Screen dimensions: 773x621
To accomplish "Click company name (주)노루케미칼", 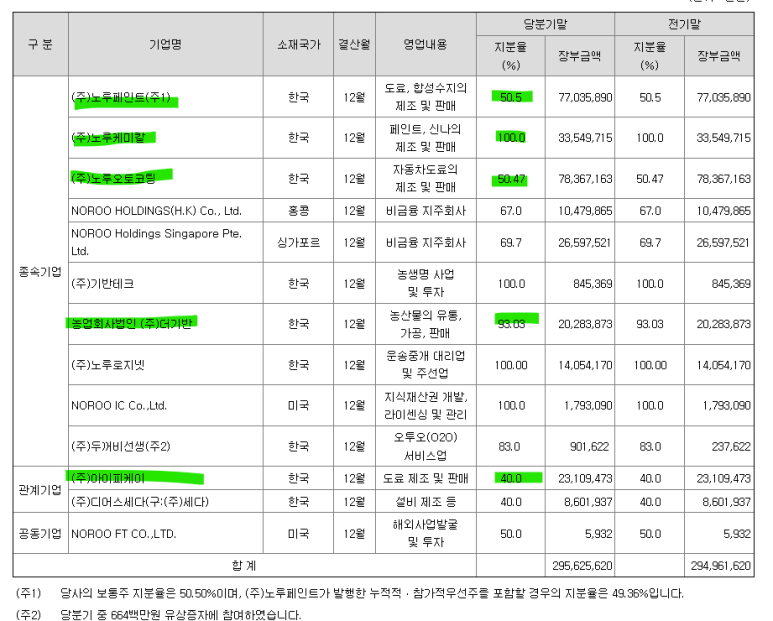I will point(108,138).
